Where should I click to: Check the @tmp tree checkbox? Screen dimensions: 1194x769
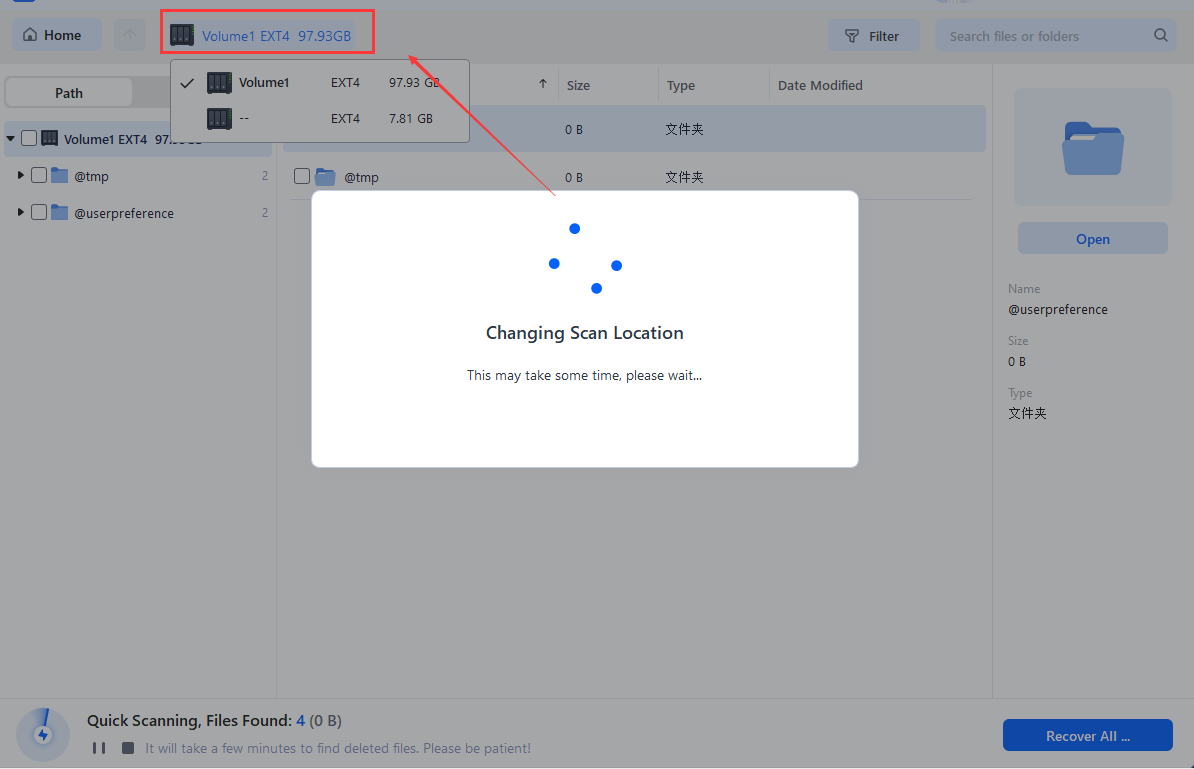[39, 175]
